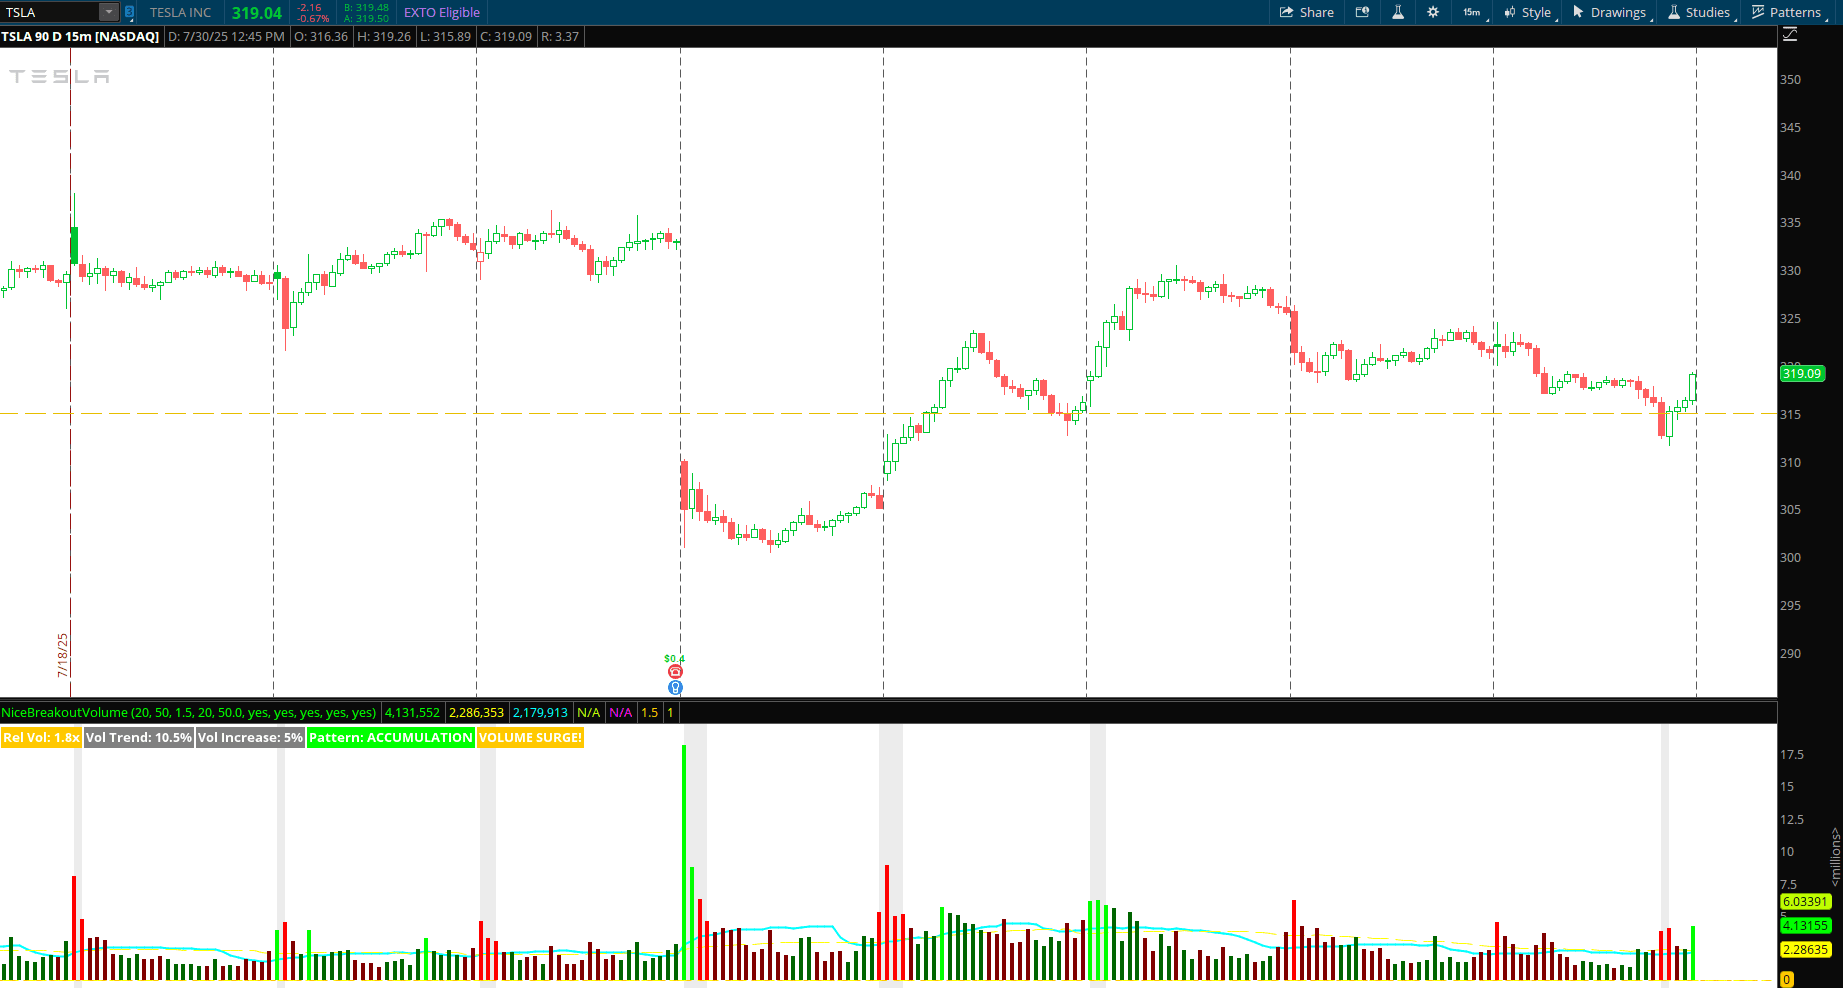
Task: Select the beaker analyze icon in toolbar
Action: (1398, 12)
